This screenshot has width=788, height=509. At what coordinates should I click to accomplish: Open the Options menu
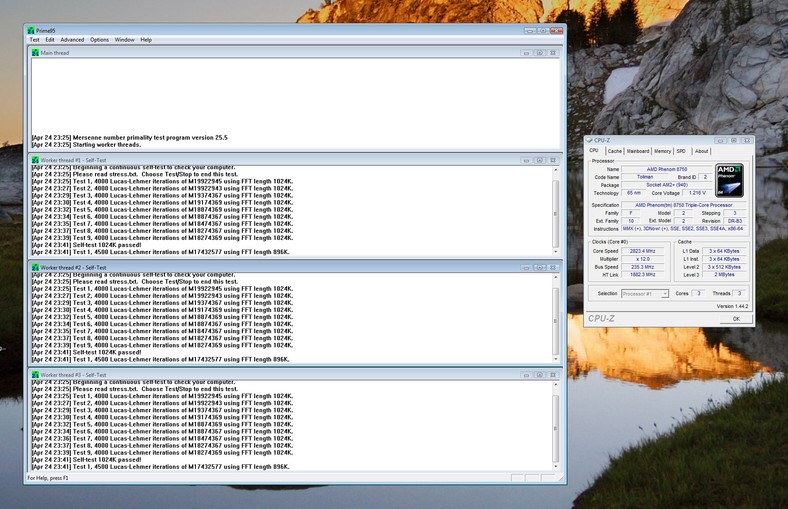coord(100,40)
